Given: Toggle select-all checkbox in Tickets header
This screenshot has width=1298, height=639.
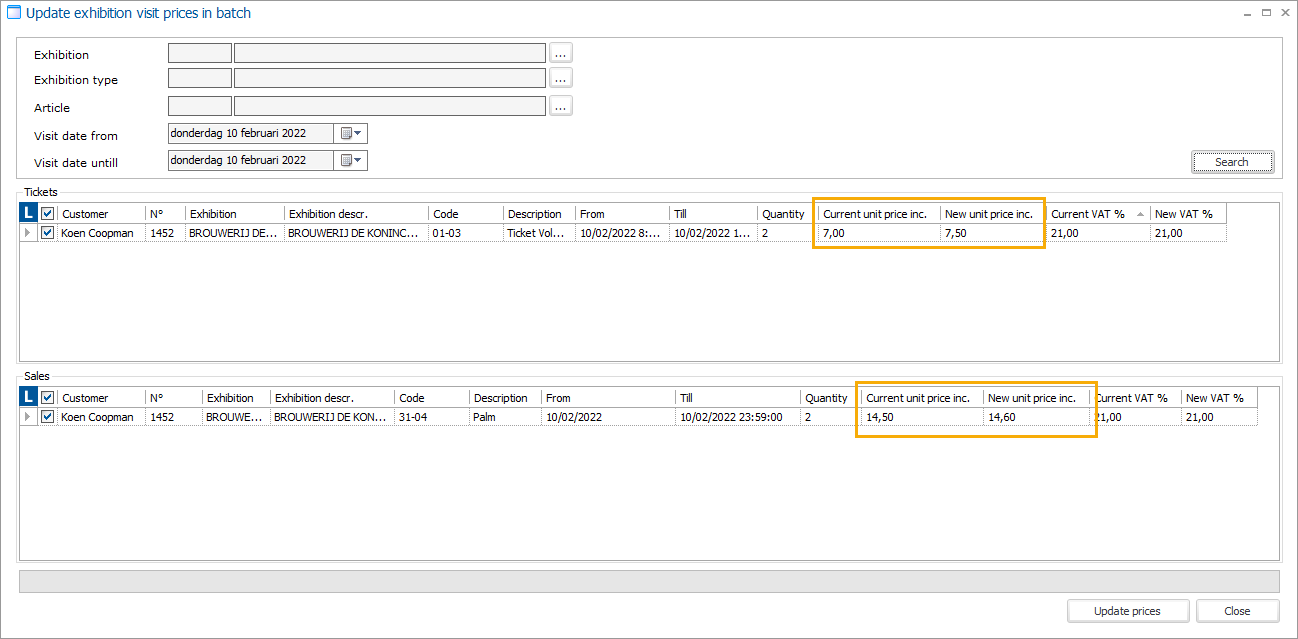Looking at the screenshot, I should tap(48, 213).
